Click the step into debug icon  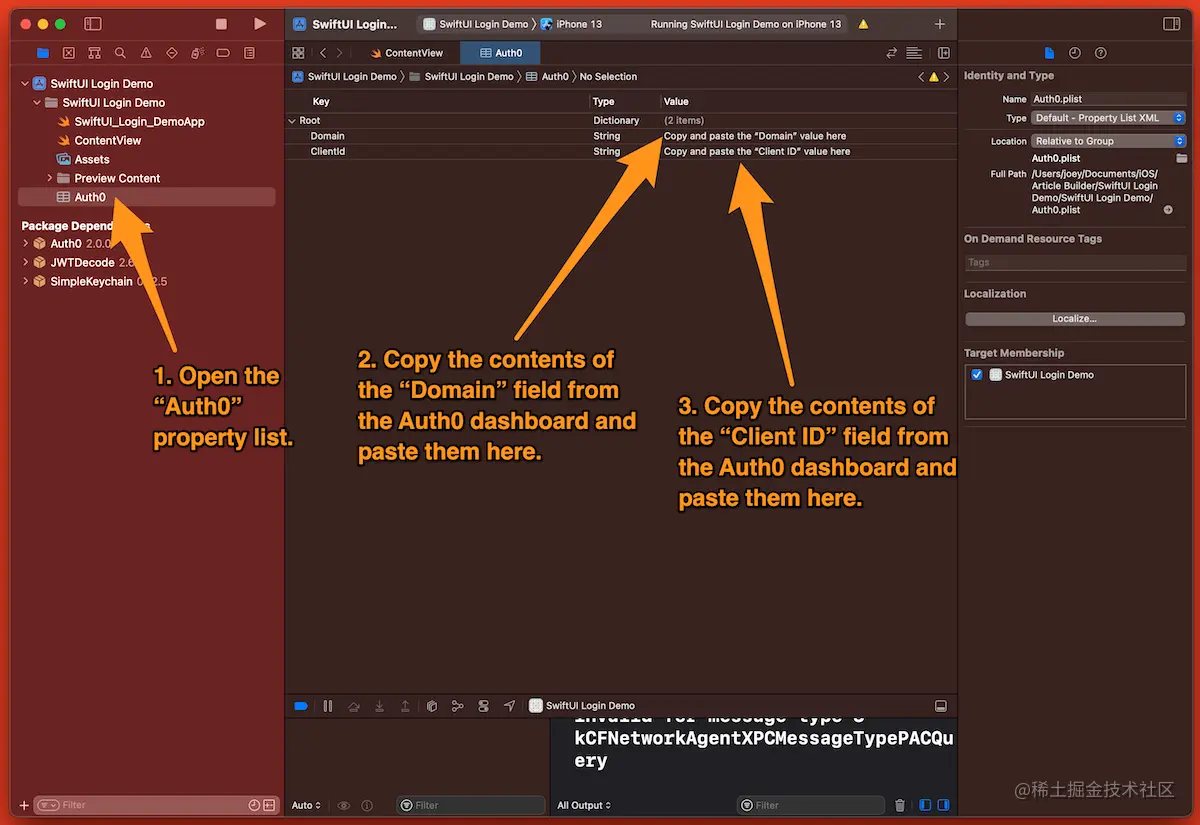[380, 706]
